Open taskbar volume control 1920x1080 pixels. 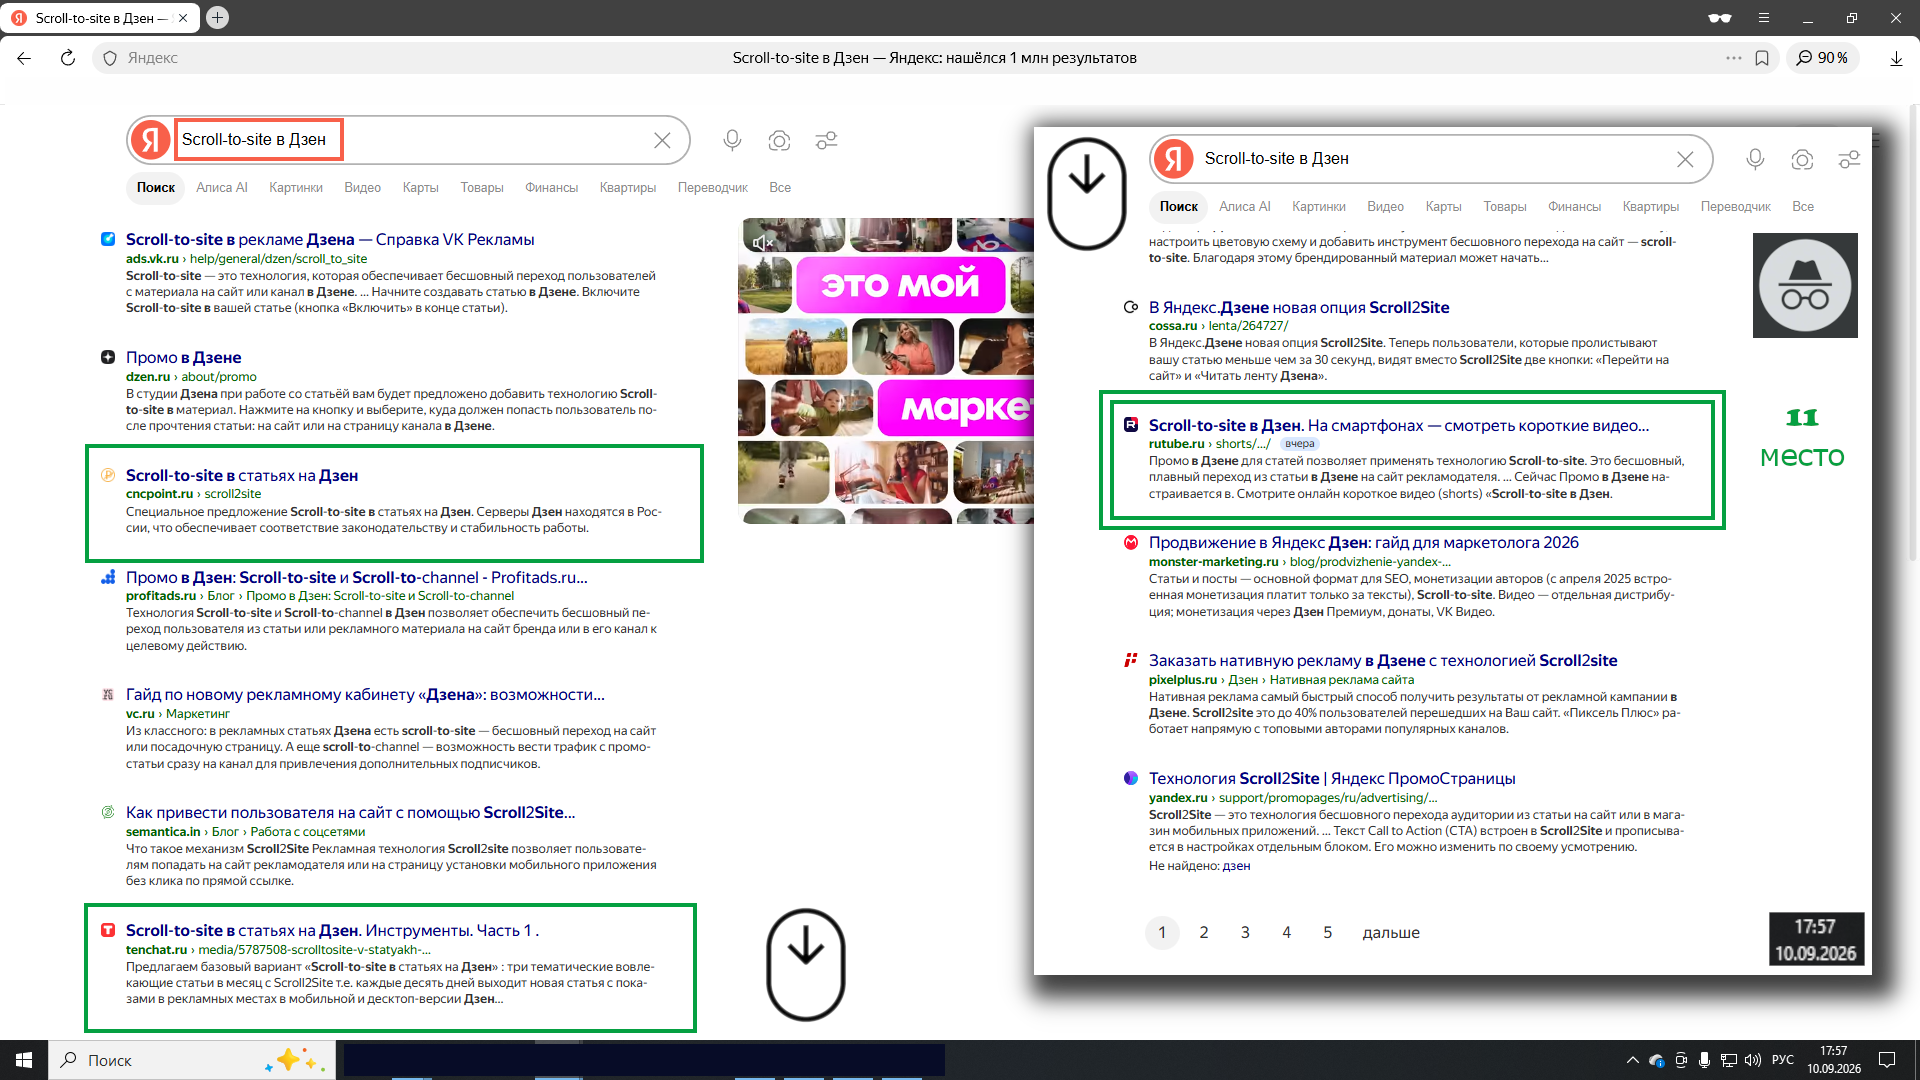[1753, 1060]
